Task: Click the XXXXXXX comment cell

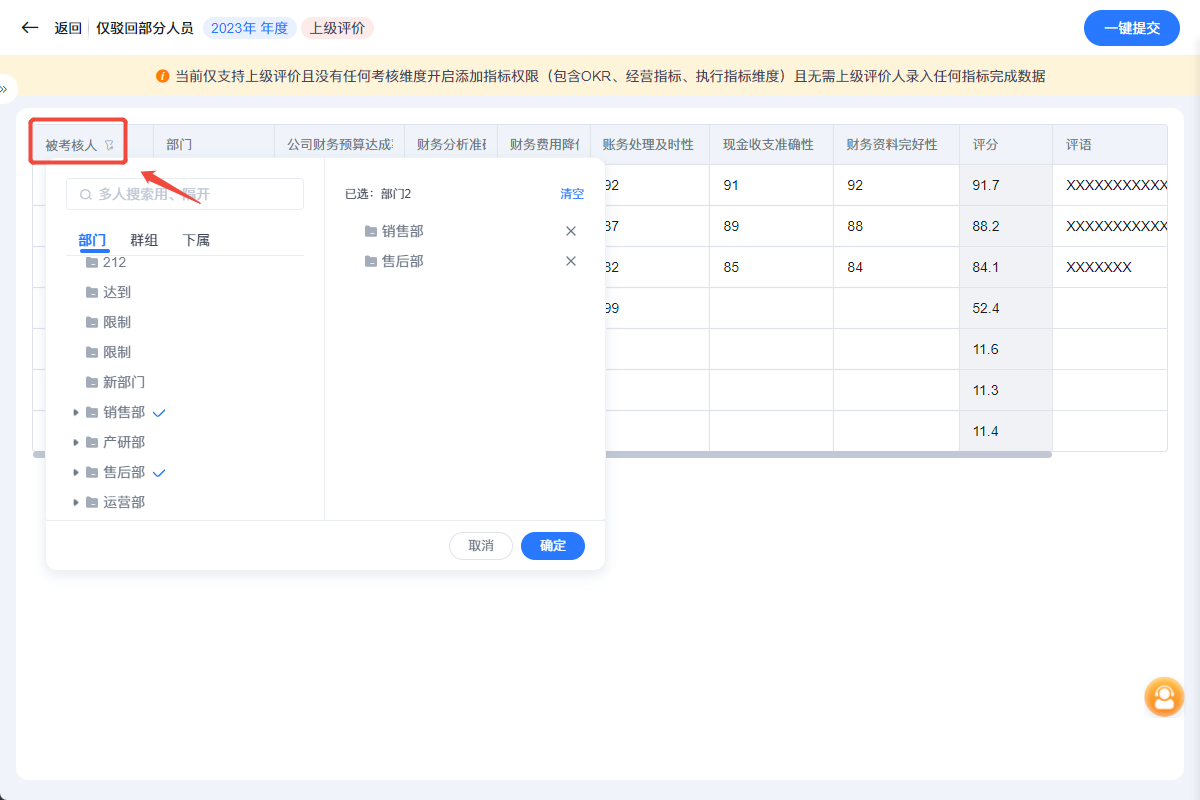Action: click(1110, 267)
